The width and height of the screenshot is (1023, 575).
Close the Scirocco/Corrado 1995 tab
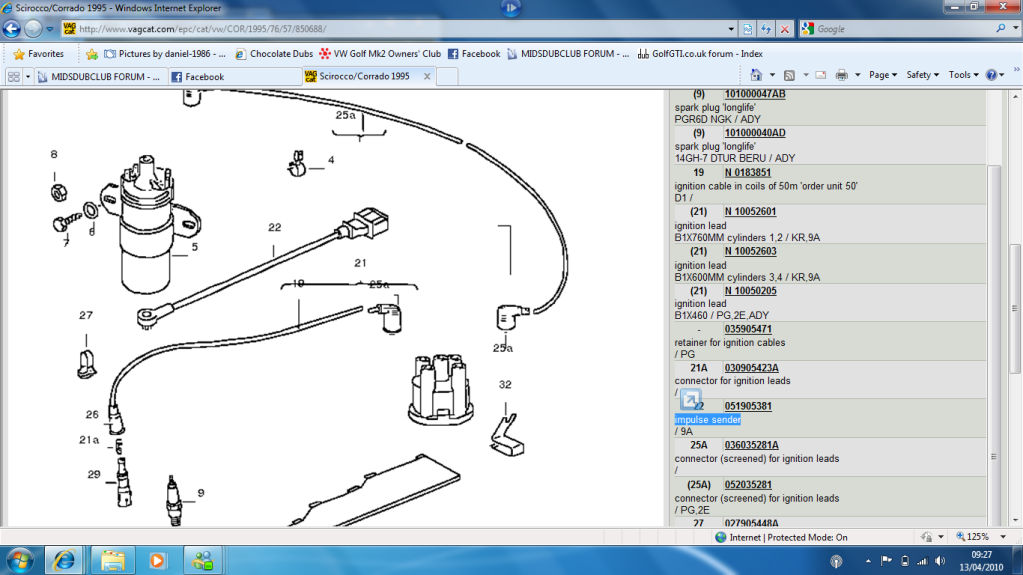point(427,76)
